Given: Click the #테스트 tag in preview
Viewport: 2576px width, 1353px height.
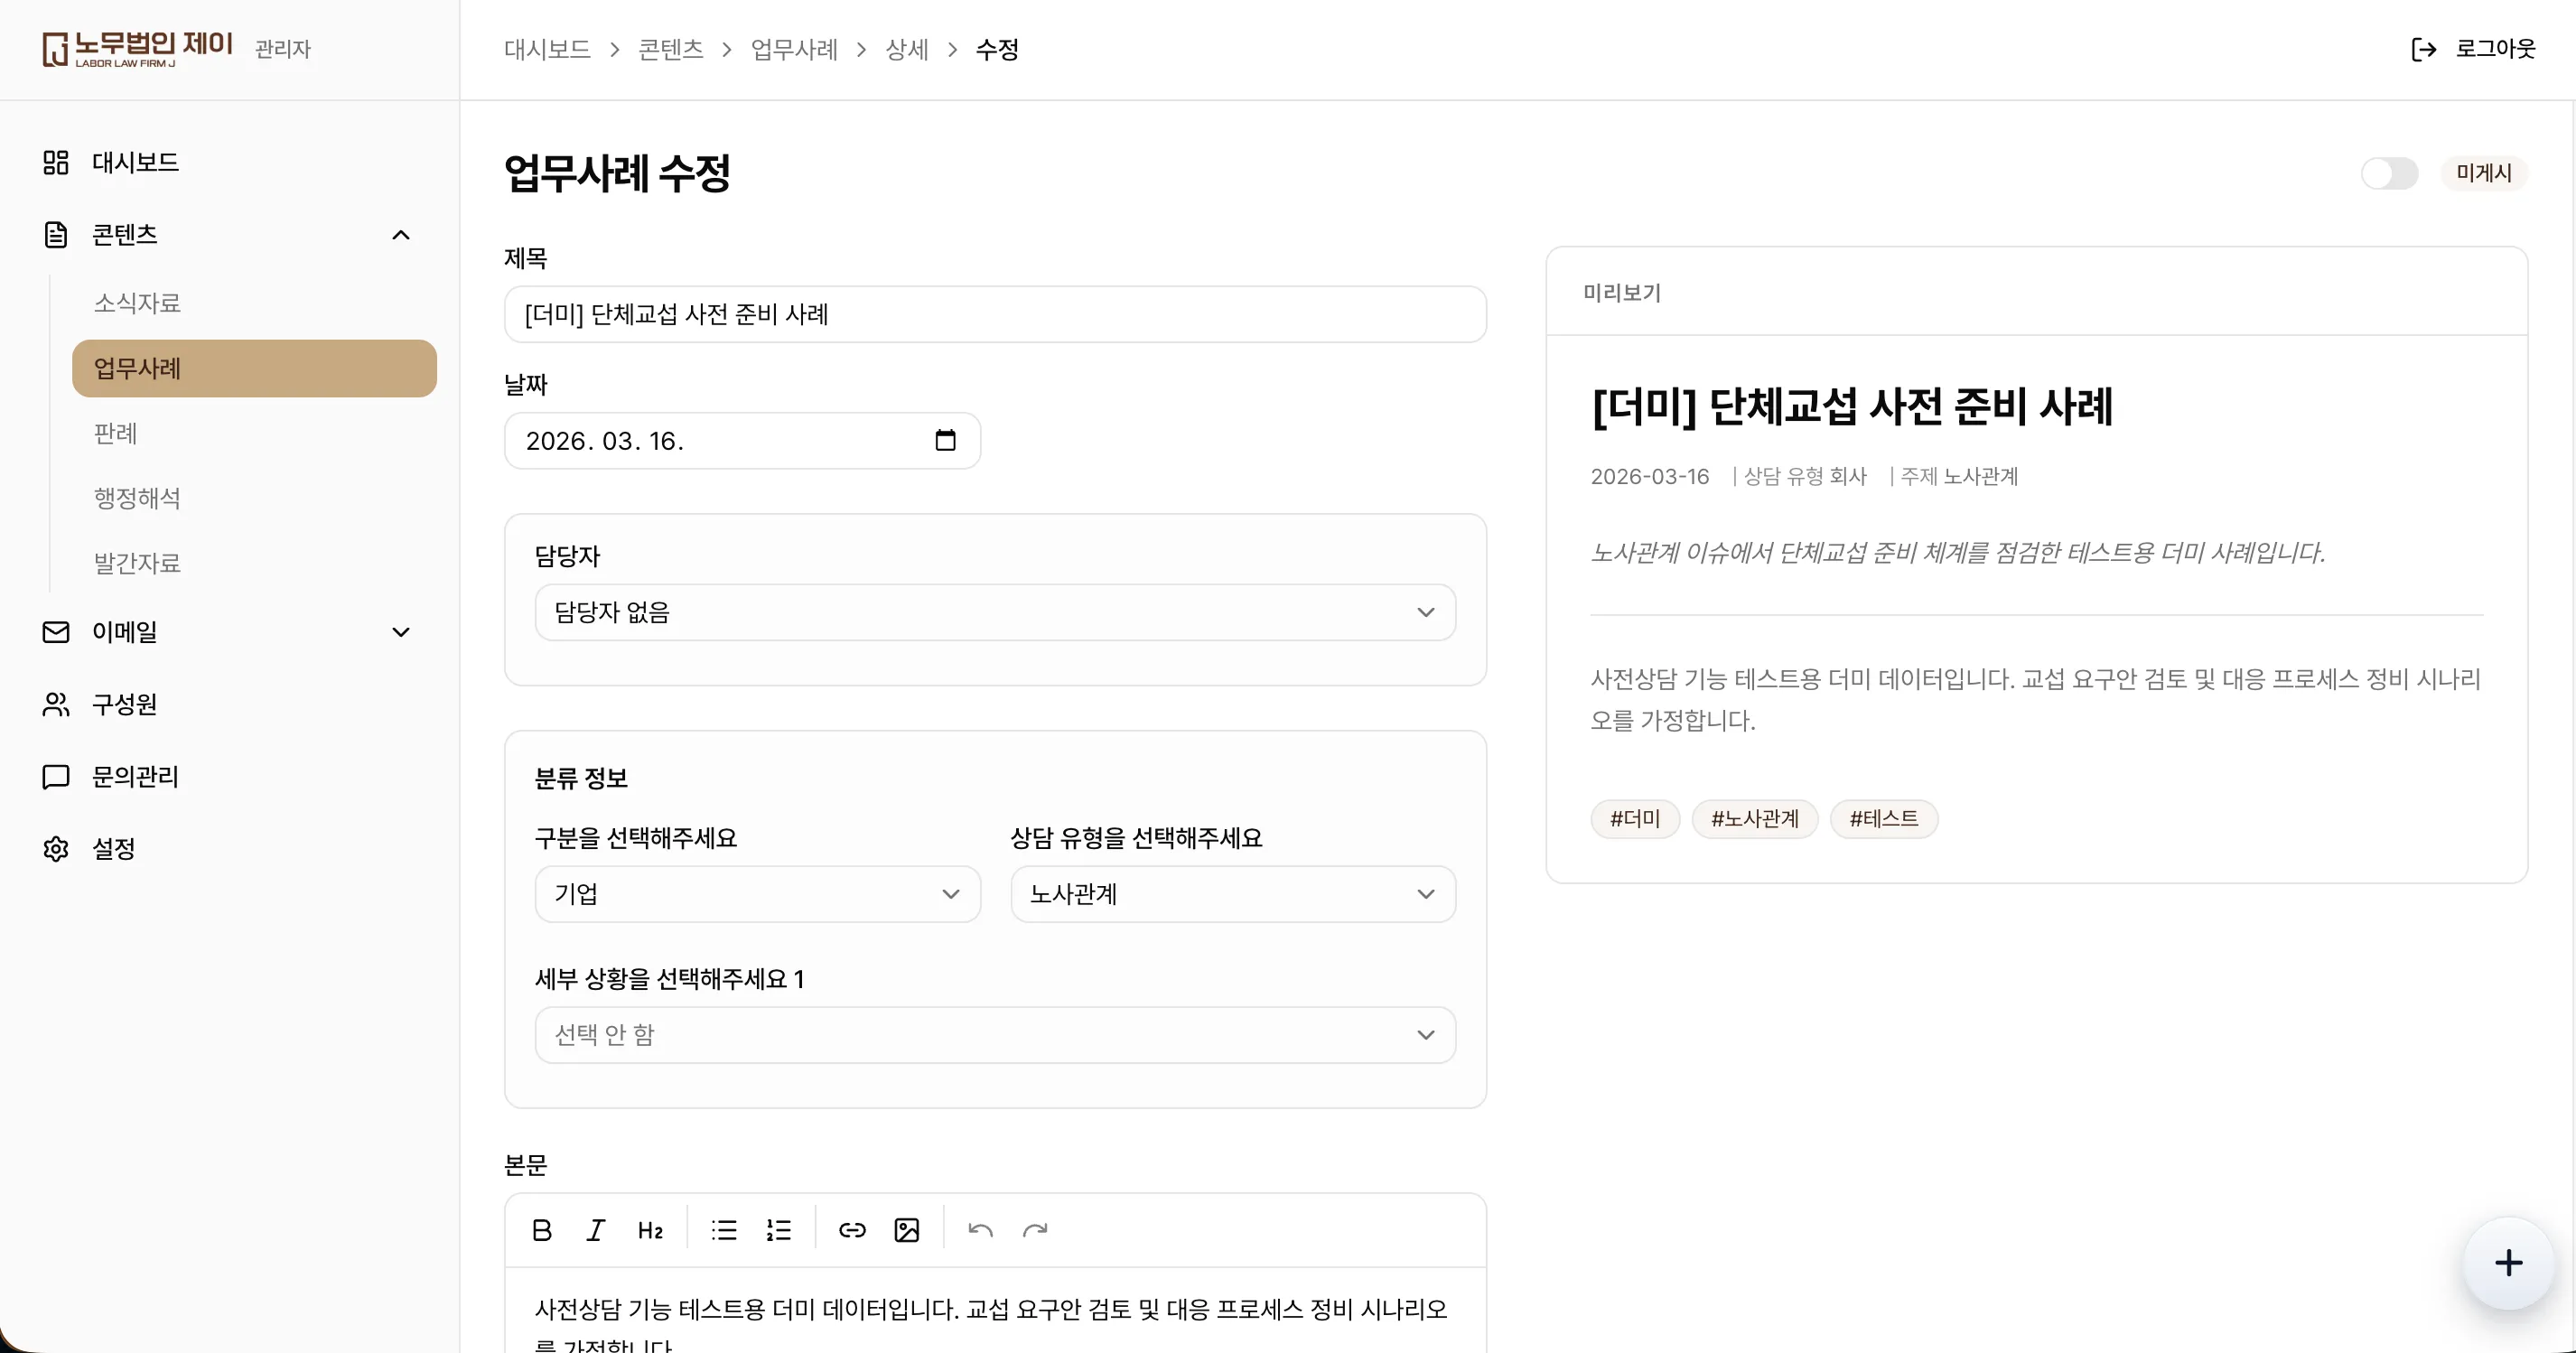Looking at the screenshot, I should [1884, 819].
